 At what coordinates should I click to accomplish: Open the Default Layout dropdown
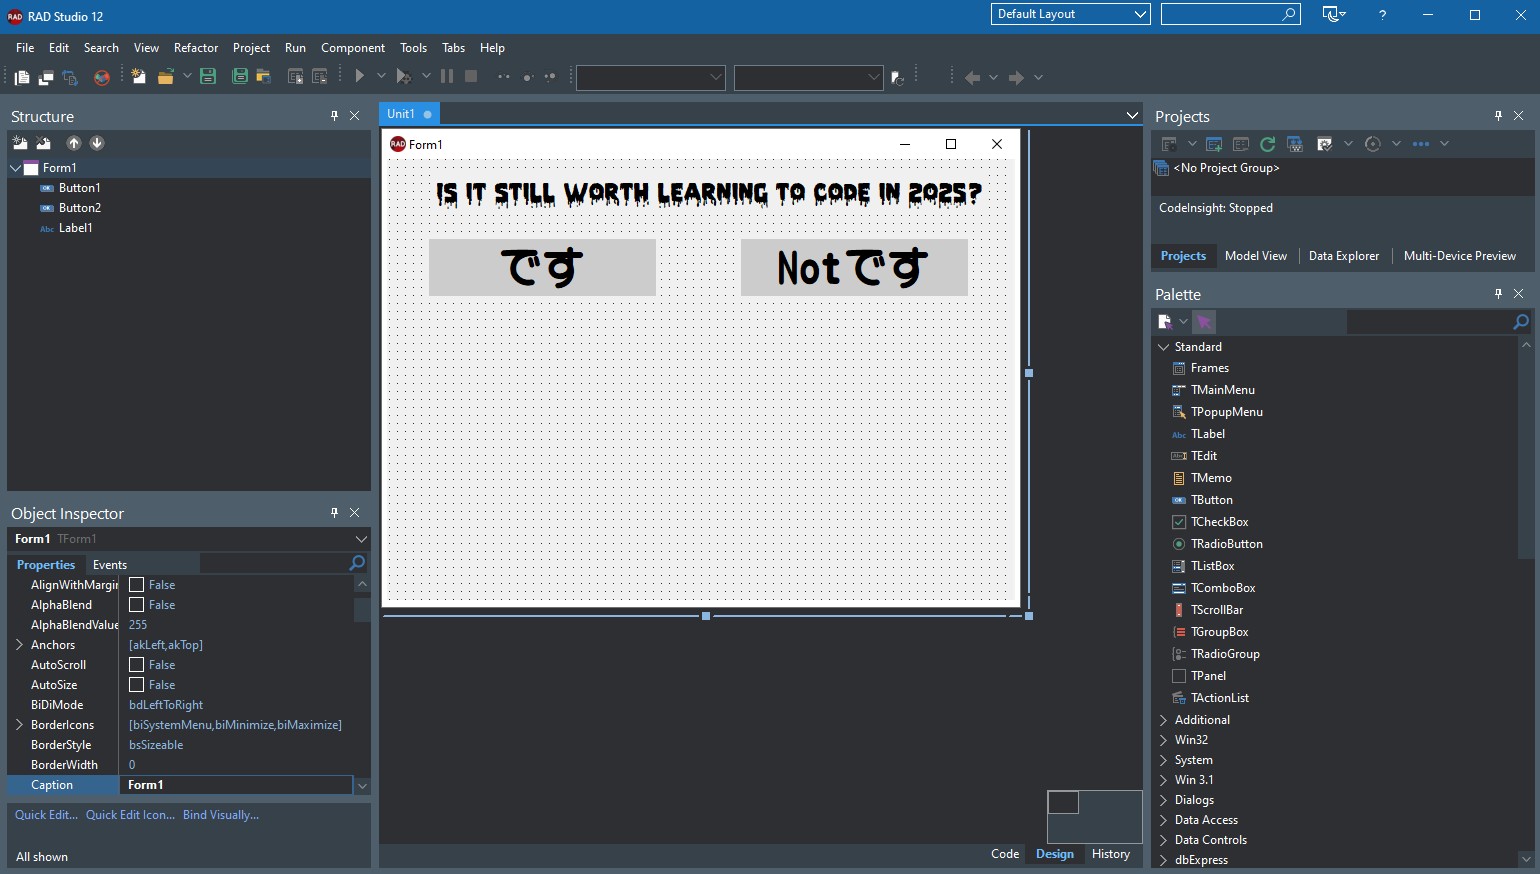[1071, 14]
